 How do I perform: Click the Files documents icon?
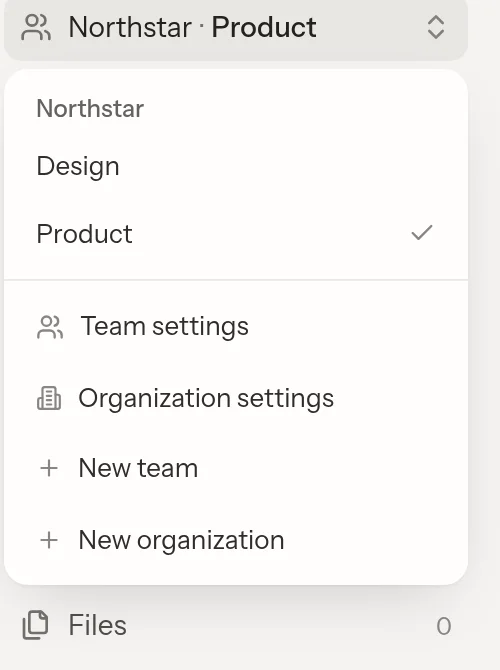pos(35,625)
